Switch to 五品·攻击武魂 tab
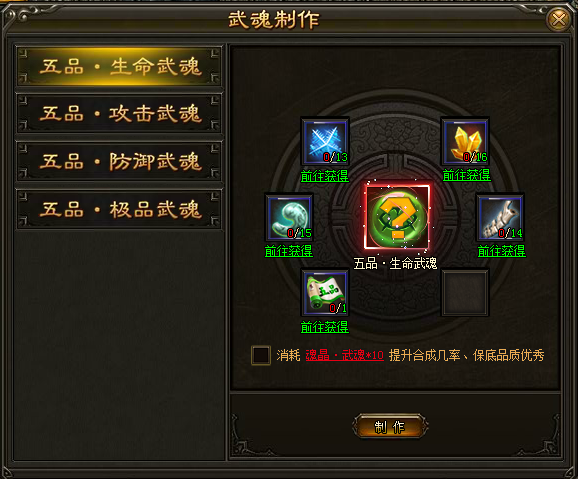This screenshot has height=479, width=578. tap(119, 114)
